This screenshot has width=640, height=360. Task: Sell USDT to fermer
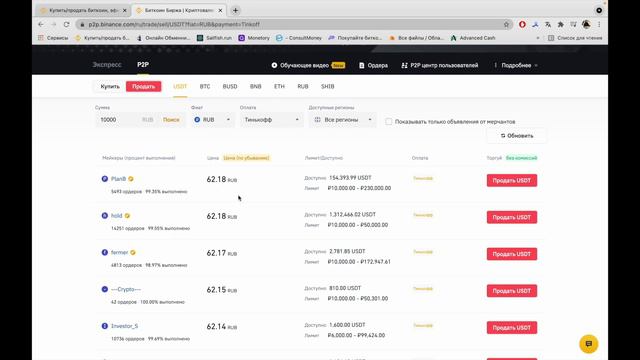tap(512, 254)
